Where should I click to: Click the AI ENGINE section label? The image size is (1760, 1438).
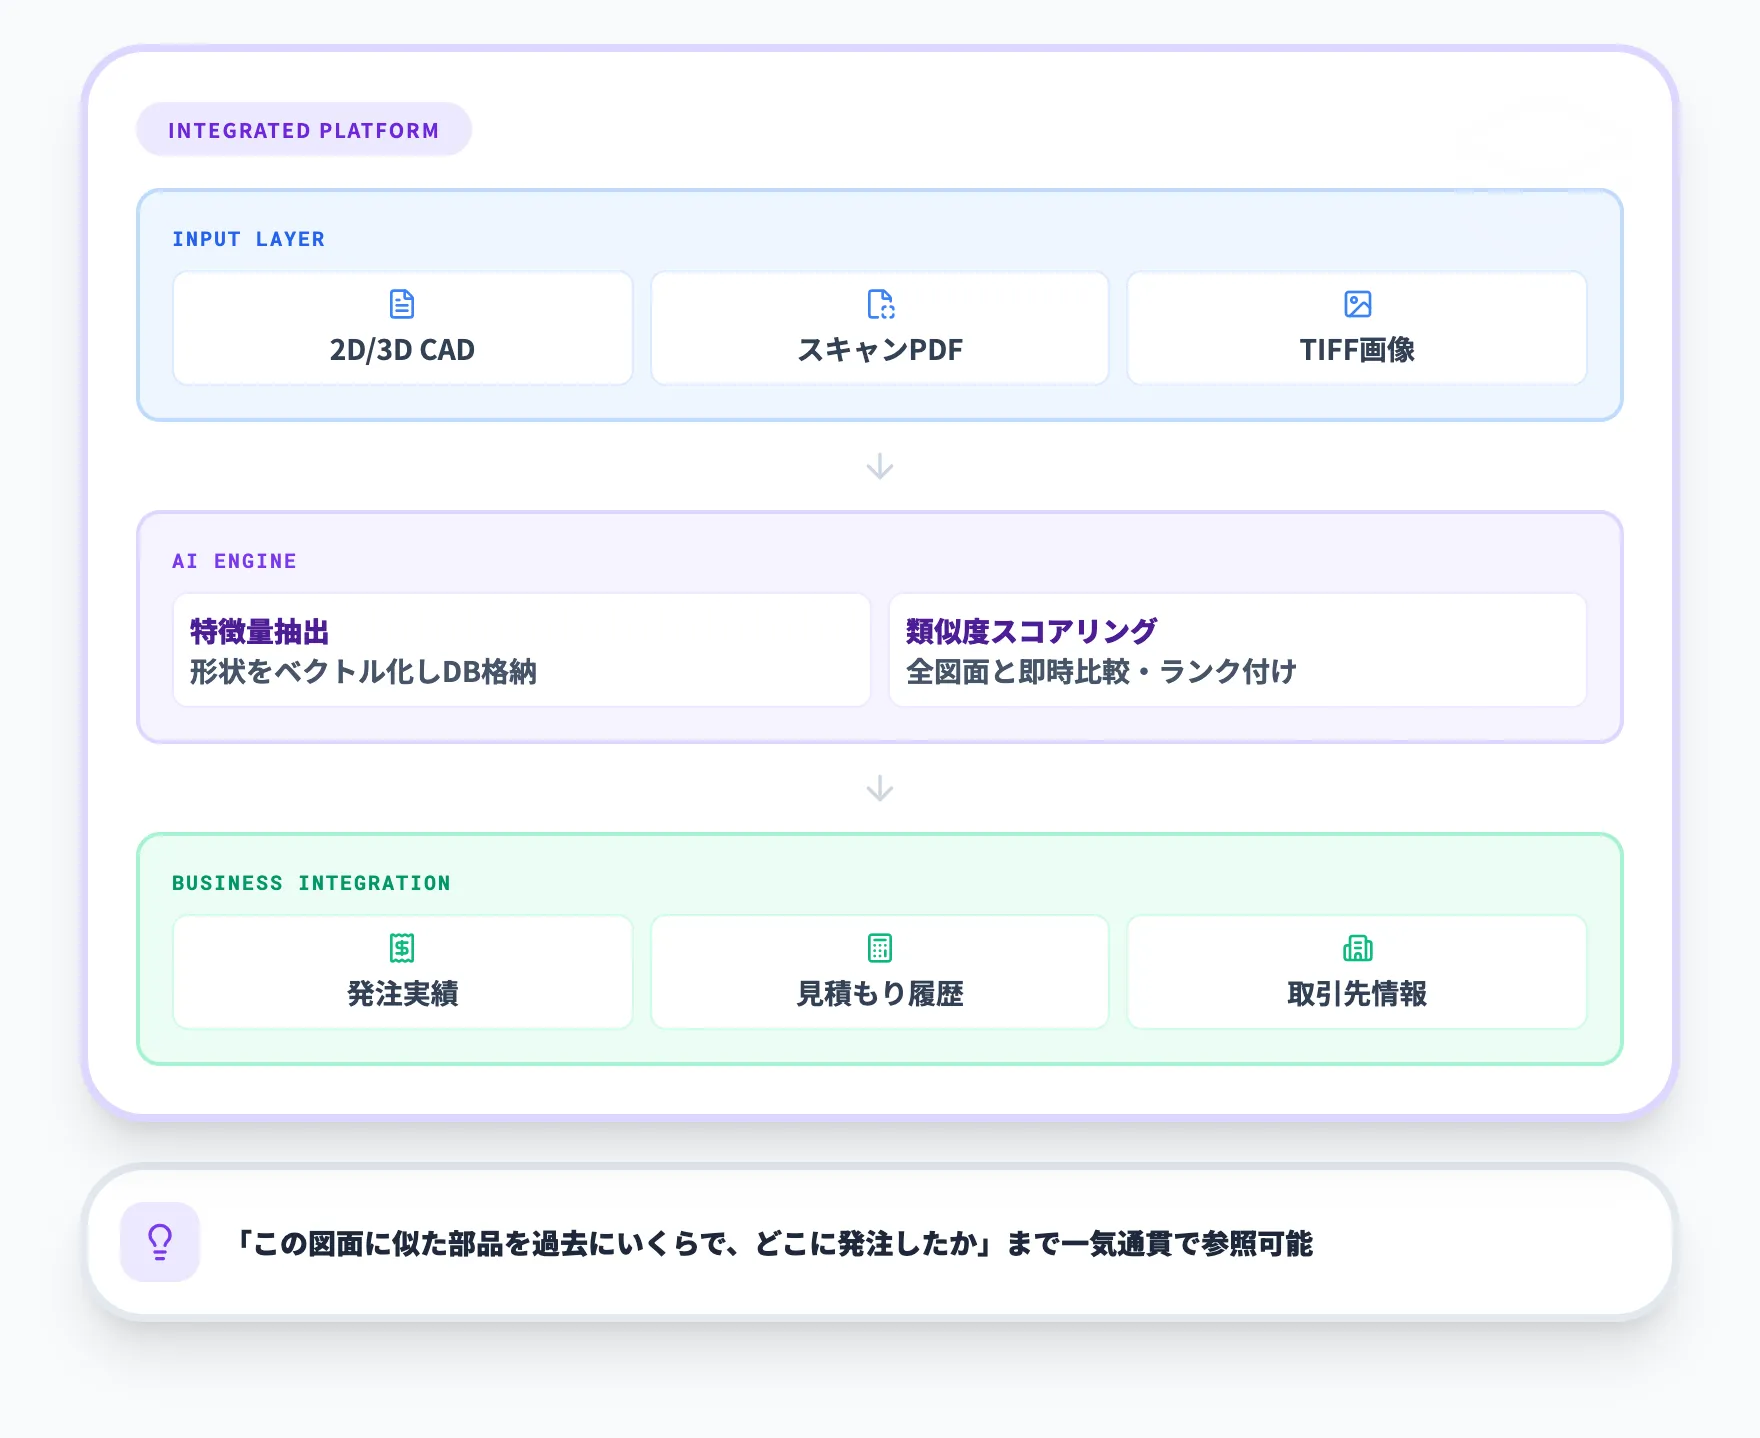(x=234, y=561)
